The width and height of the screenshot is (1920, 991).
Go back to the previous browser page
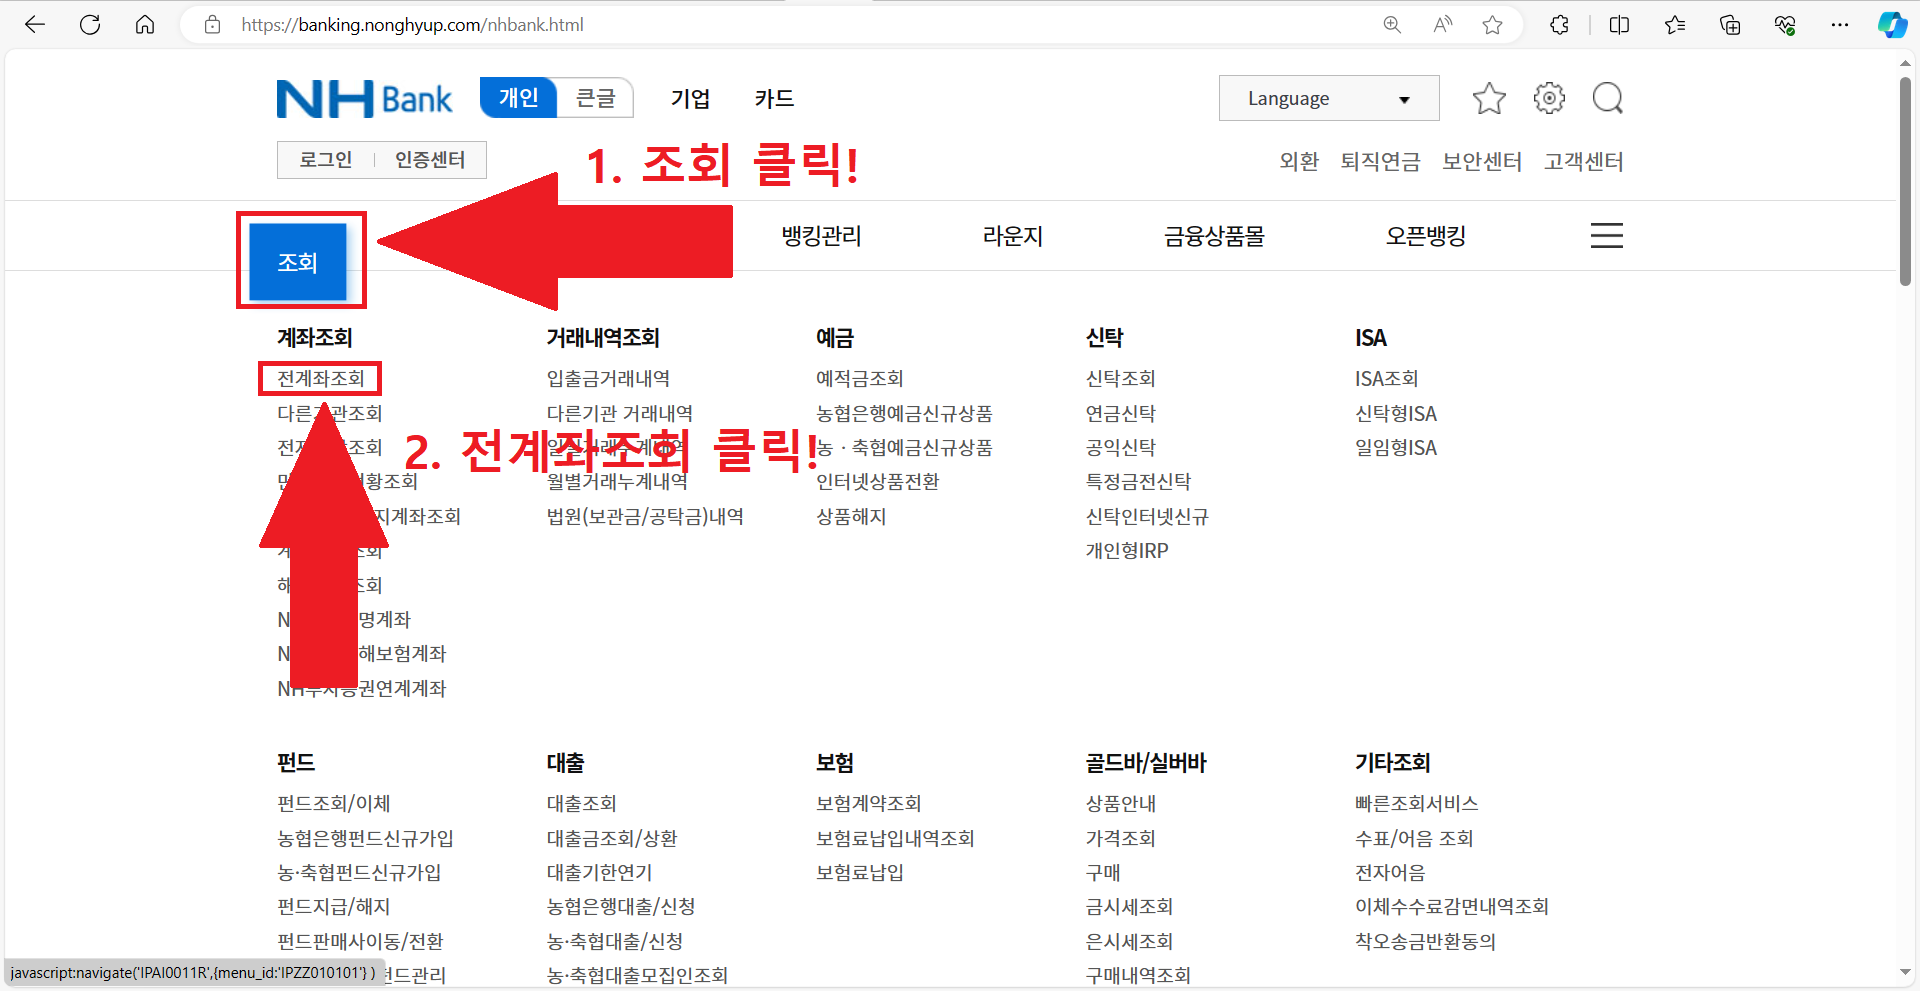click(35, 25)
